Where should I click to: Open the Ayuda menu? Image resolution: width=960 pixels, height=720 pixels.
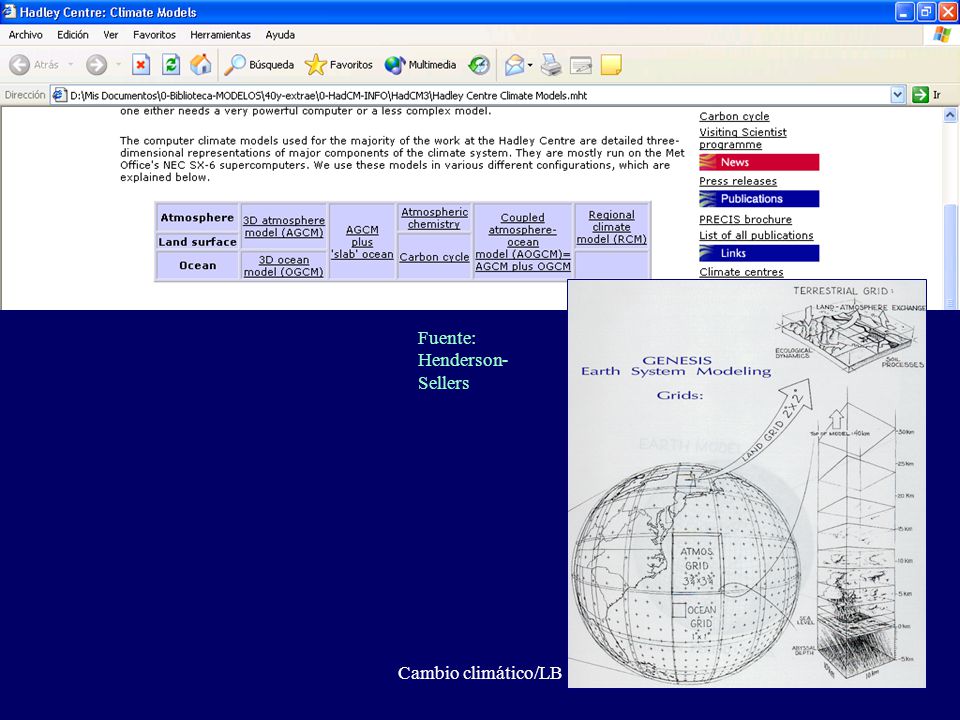click(280, 35)
